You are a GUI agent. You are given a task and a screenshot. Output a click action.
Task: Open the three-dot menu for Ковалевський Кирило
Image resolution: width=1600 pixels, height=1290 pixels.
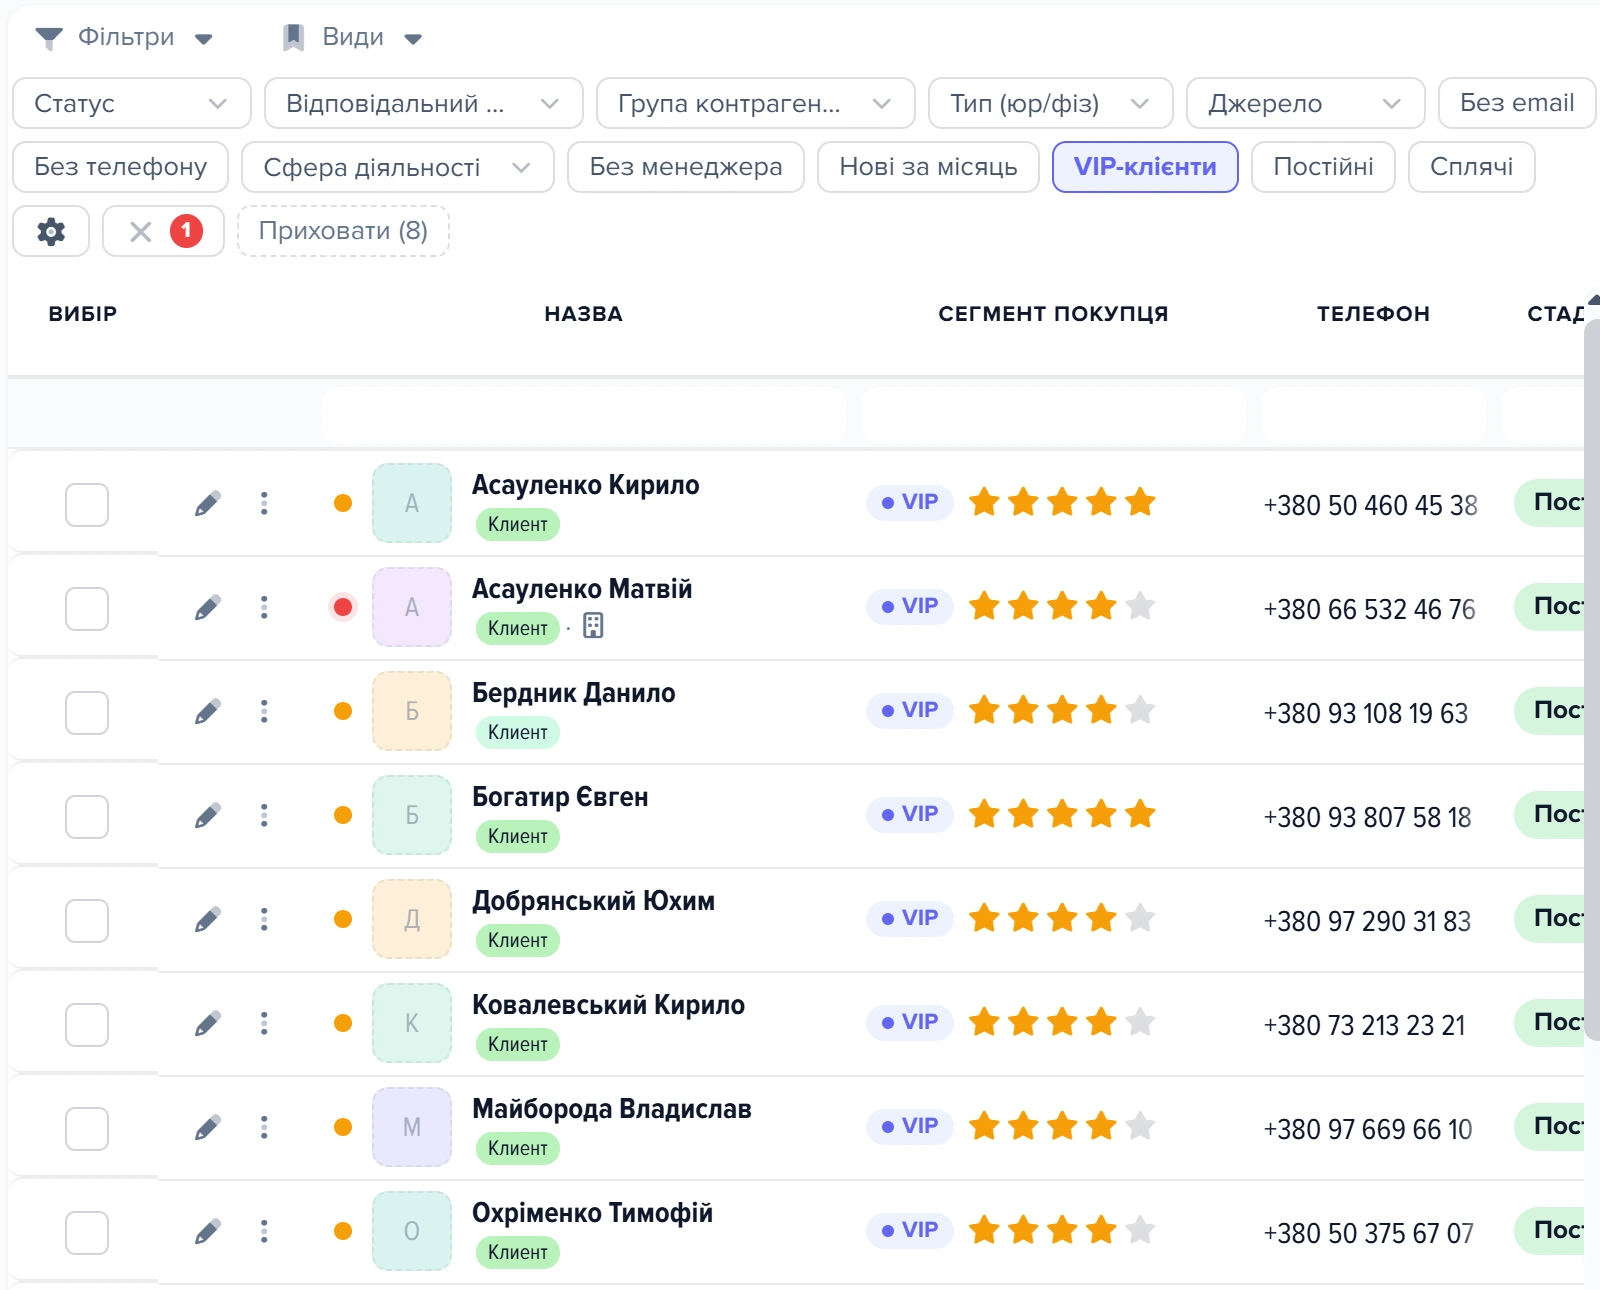[264, 1023]
